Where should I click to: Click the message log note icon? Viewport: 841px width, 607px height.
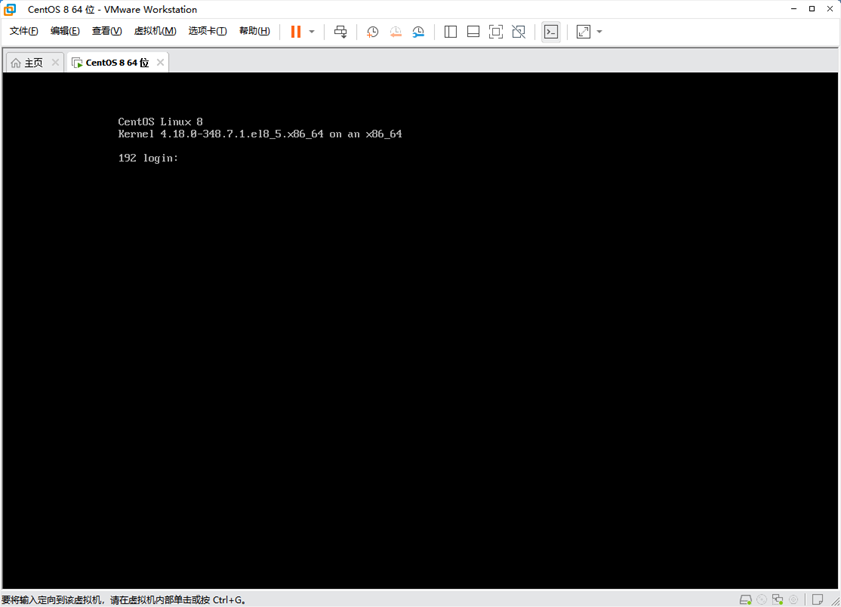(817, 599)
